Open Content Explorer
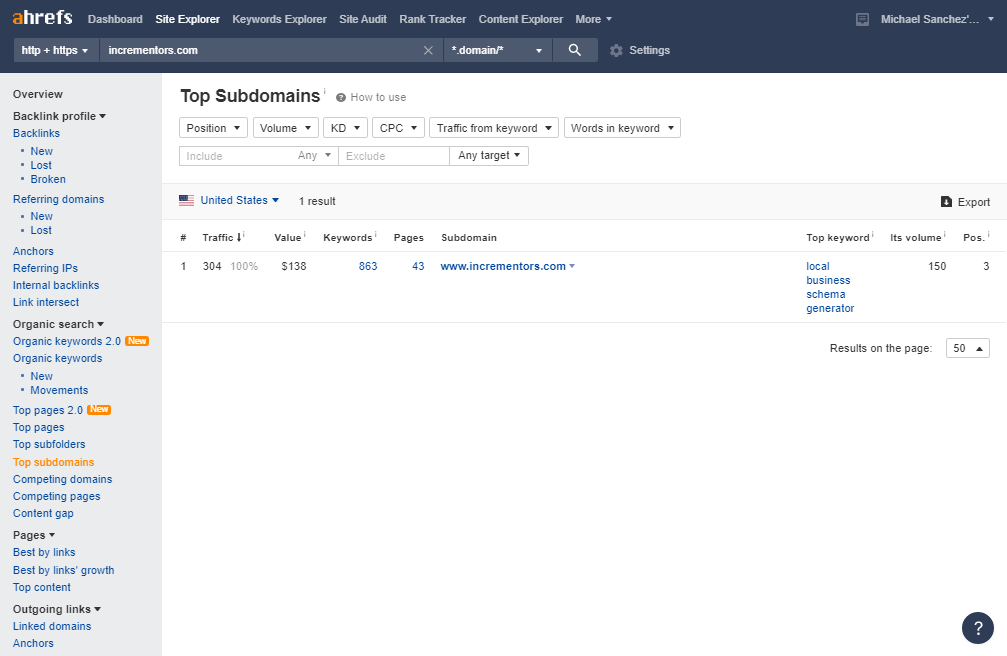 (x=521, y=19)
